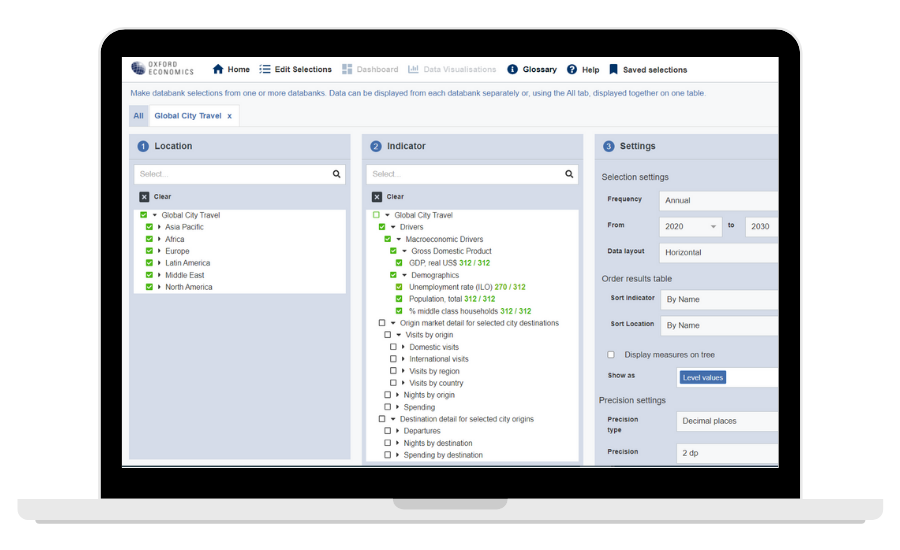Screen dimensions: 900x550
Task: Check the Domestic visits checkbox
Action: (x=393, y=347)
